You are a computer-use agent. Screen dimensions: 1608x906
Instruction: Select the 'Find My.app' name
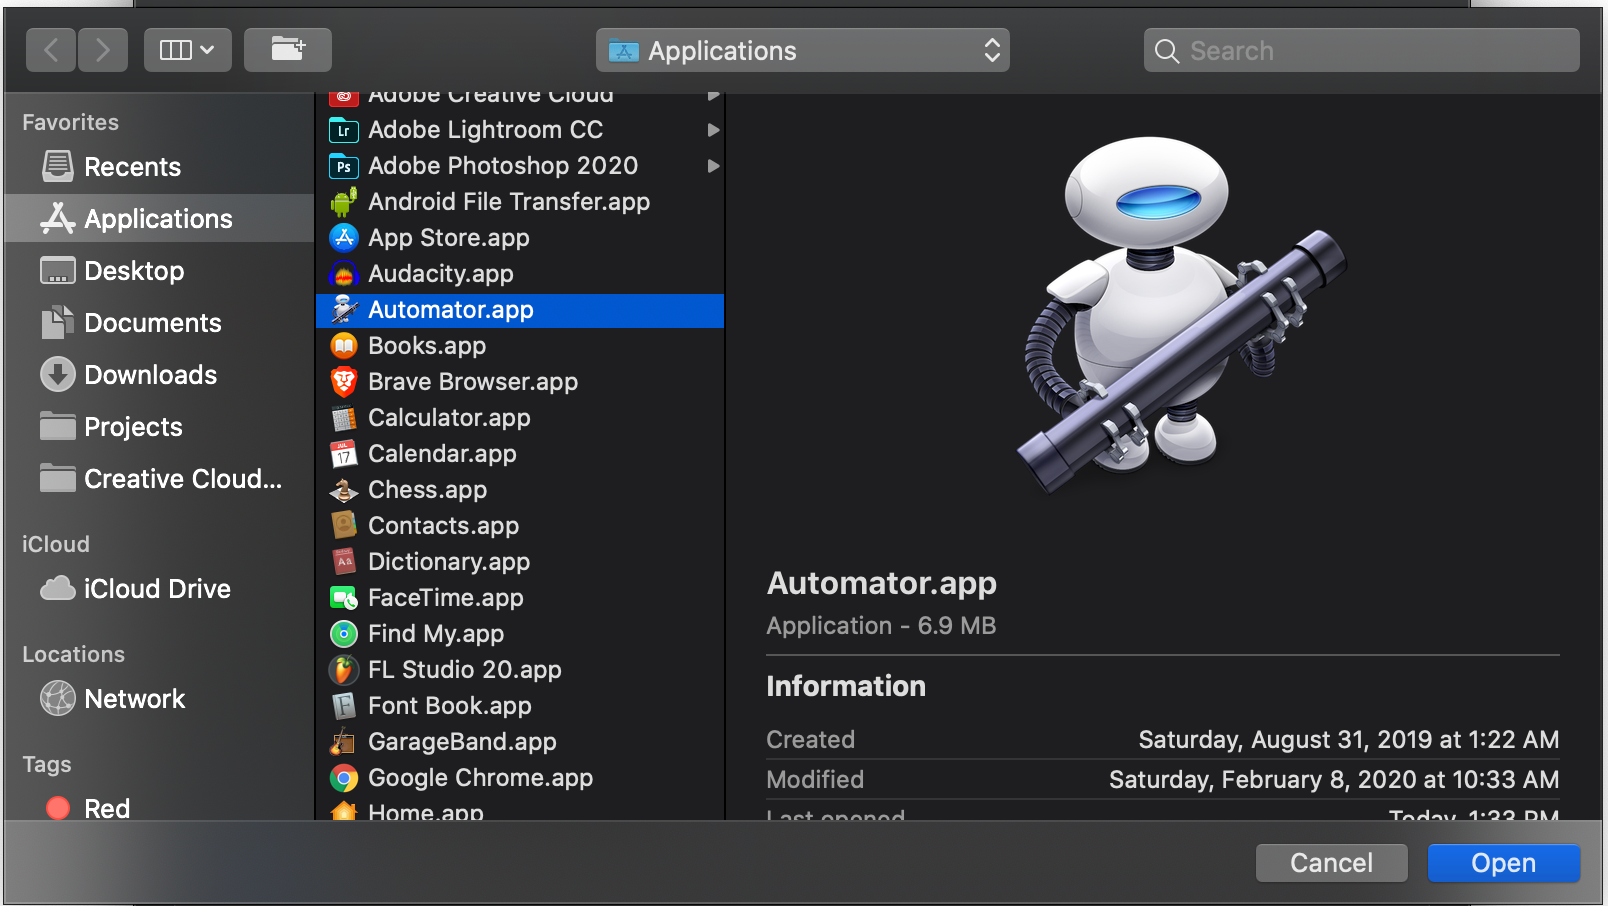(x=436, y=634)
